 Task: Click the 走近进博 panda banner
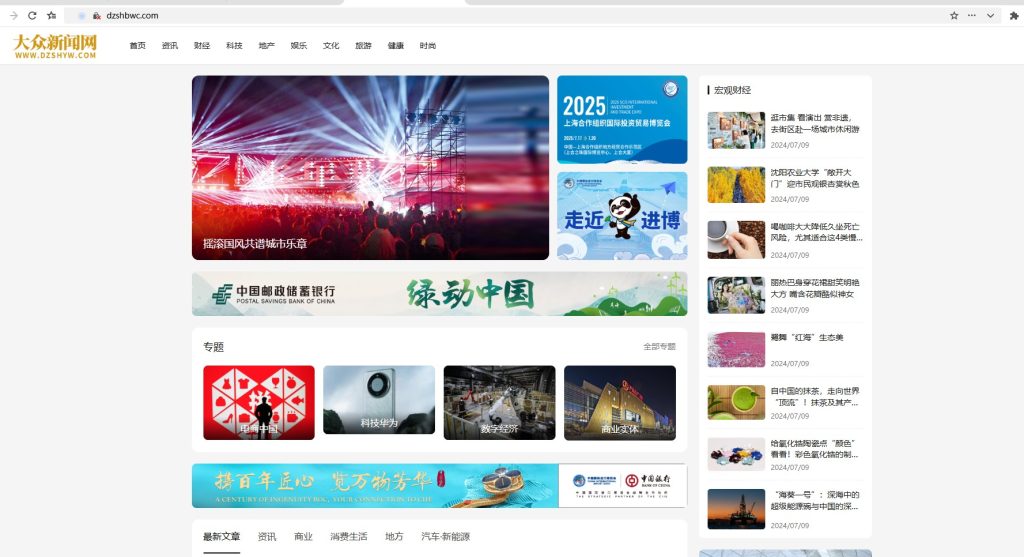tap(622, 216)
